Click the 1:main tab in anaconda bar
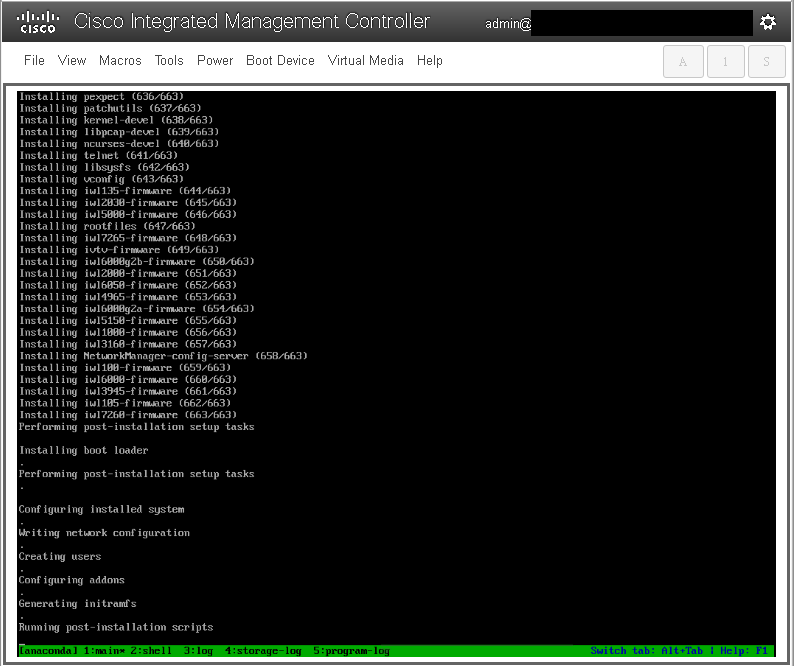 pos(104,651)
